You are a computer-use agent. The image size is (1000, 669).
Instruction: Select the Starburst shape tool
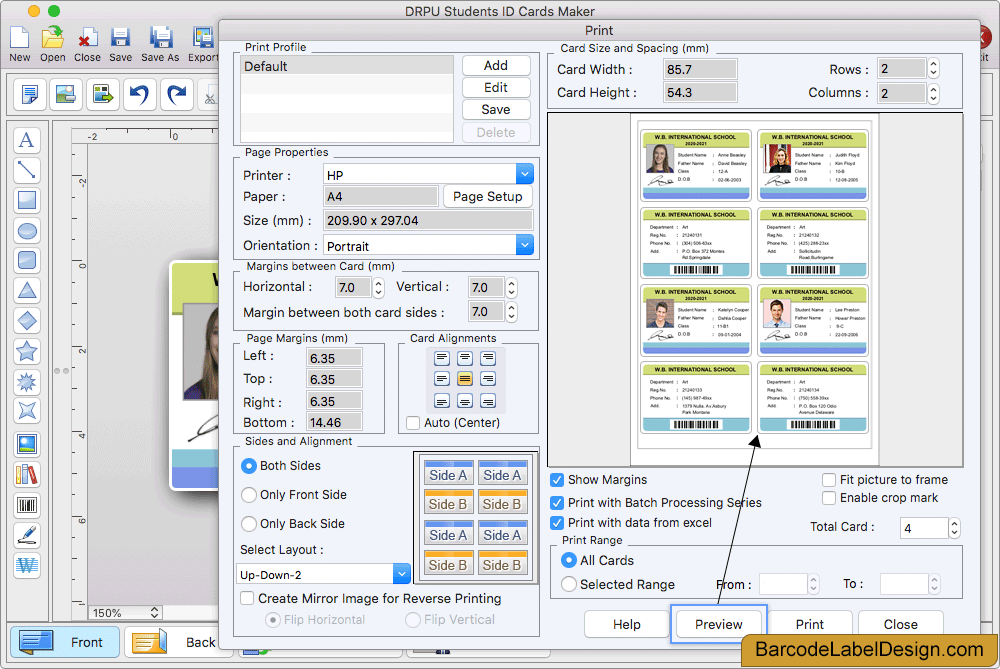click(x=27, y=381)
